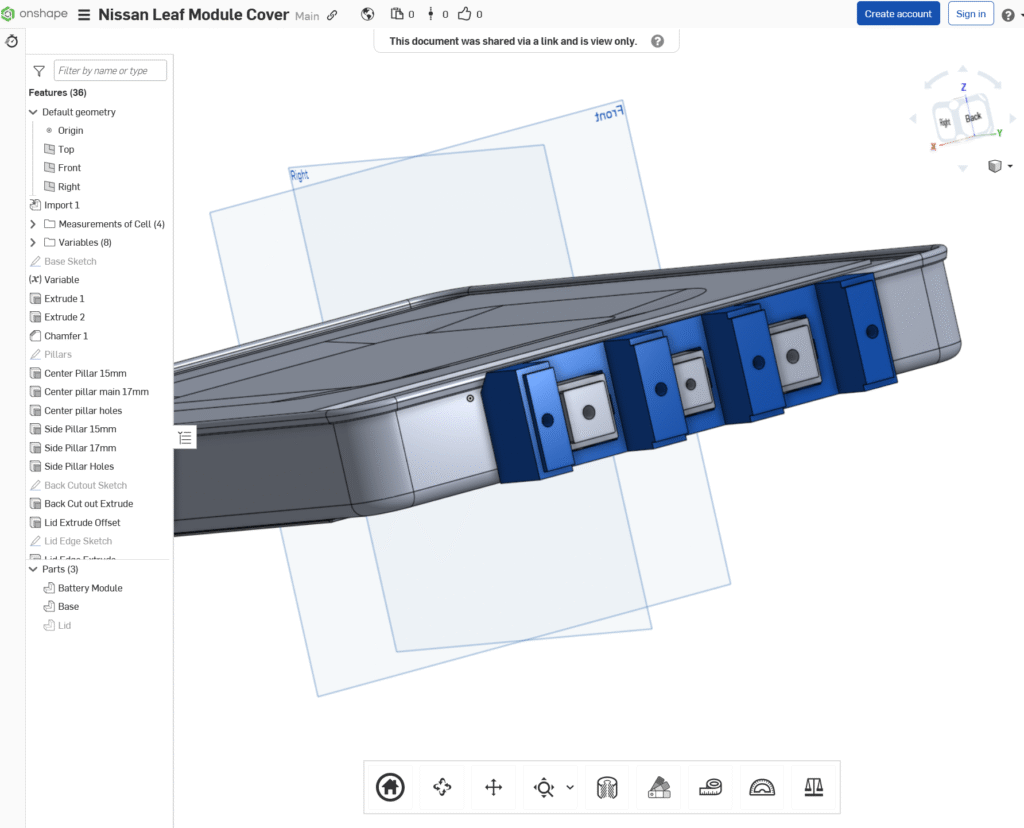Select the Pan tool
This screenshot has width=1024, height=828.
click(493, 787)
